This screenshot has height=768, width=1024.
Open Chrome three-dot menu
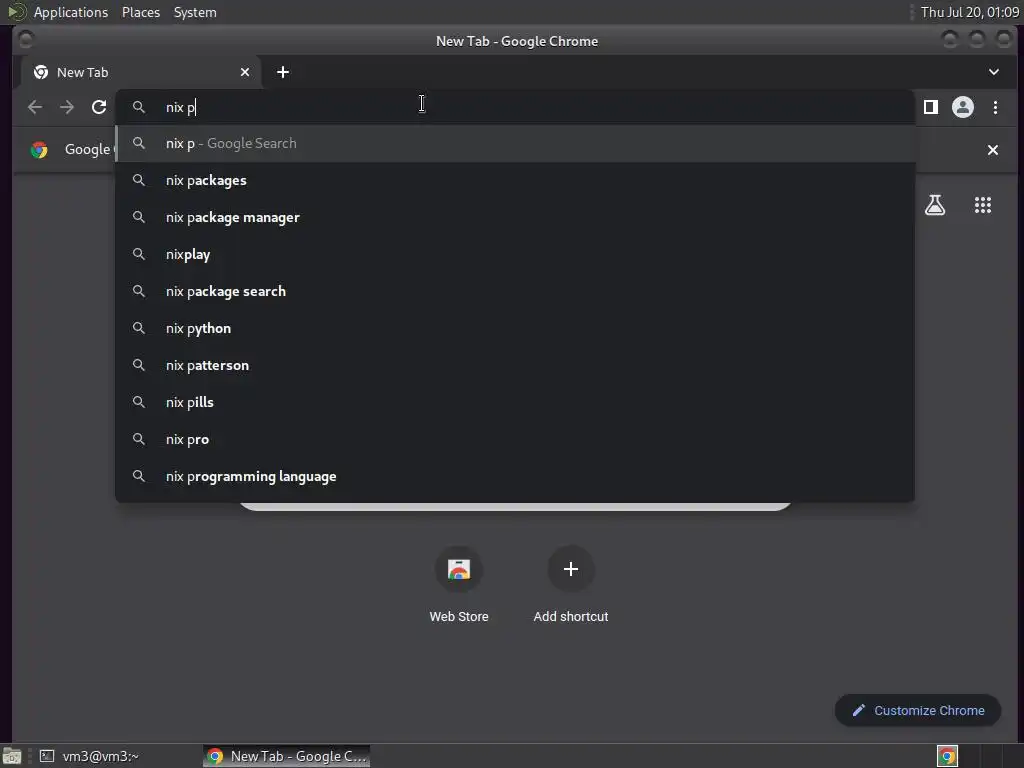tap(995, 107)
